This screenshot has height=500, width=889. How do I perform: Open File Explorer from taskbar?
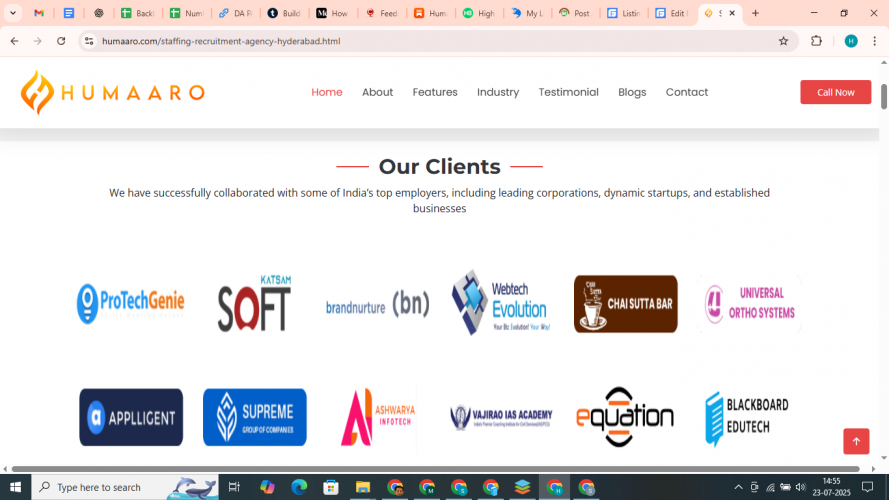pyautogui.click(x=362, y=487)
